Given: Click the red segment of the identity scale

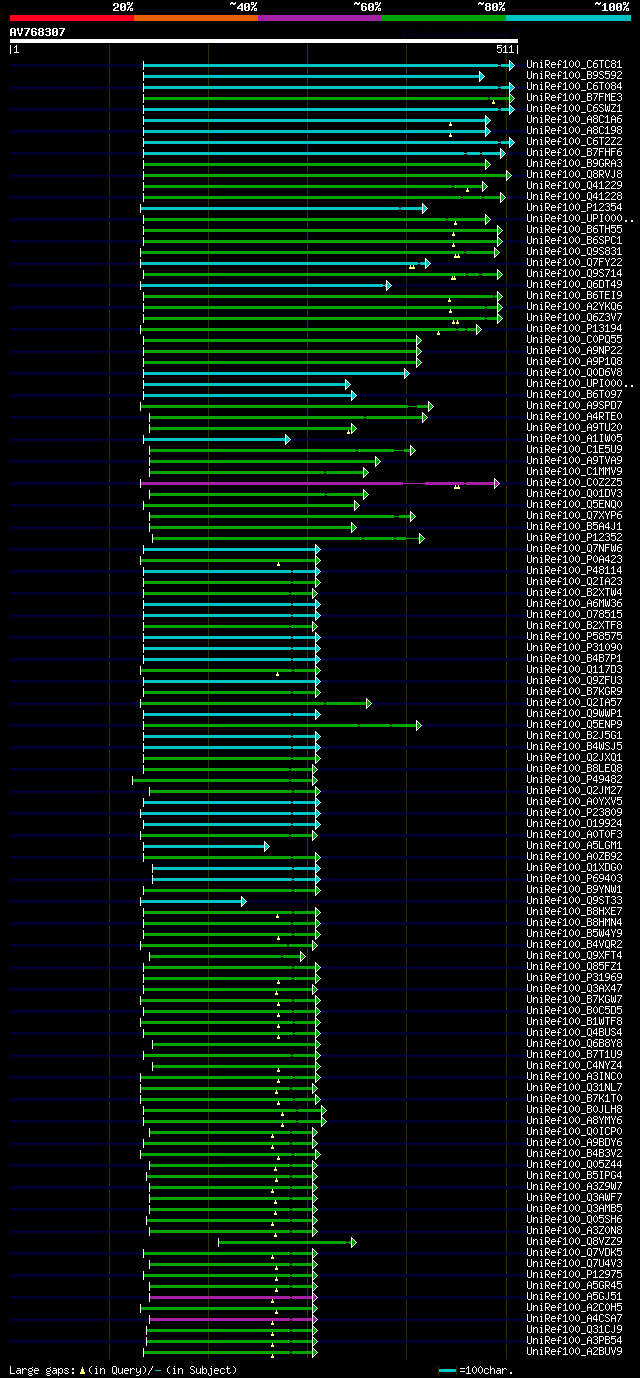Looking at the screenshot, I should click(x=71, y=18).
